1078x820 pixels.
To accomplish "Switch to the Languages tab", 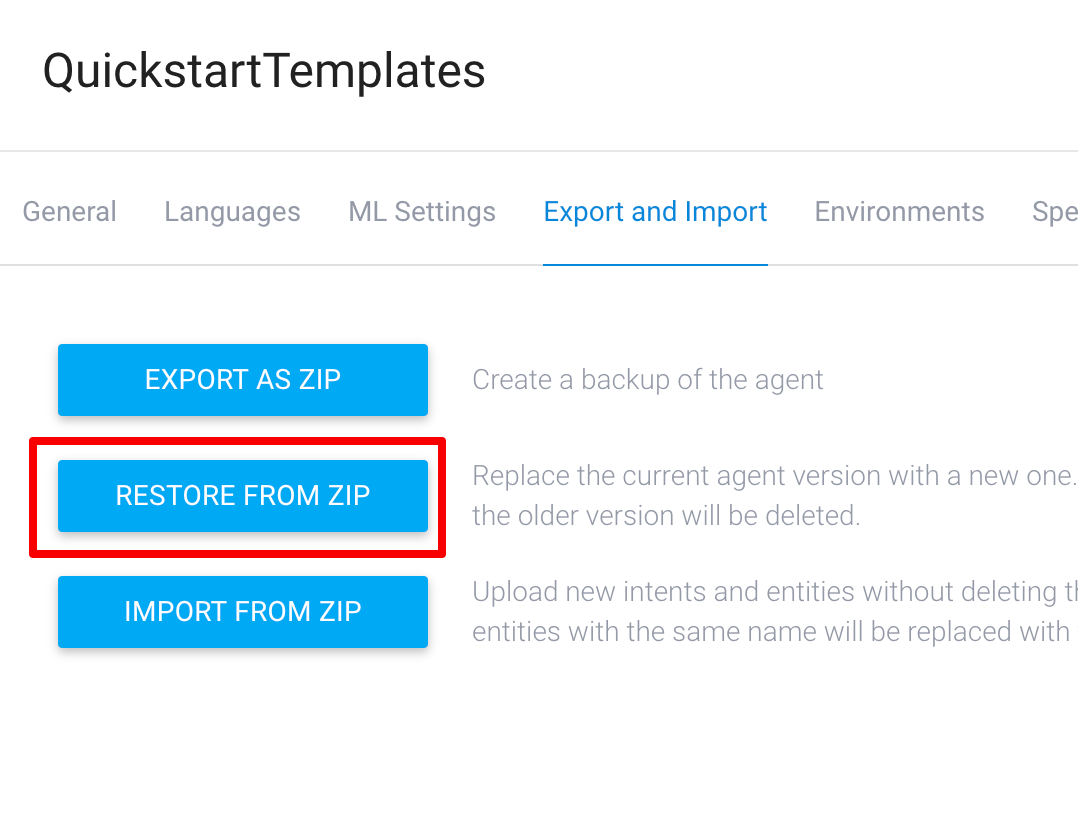I will point(232,212).
